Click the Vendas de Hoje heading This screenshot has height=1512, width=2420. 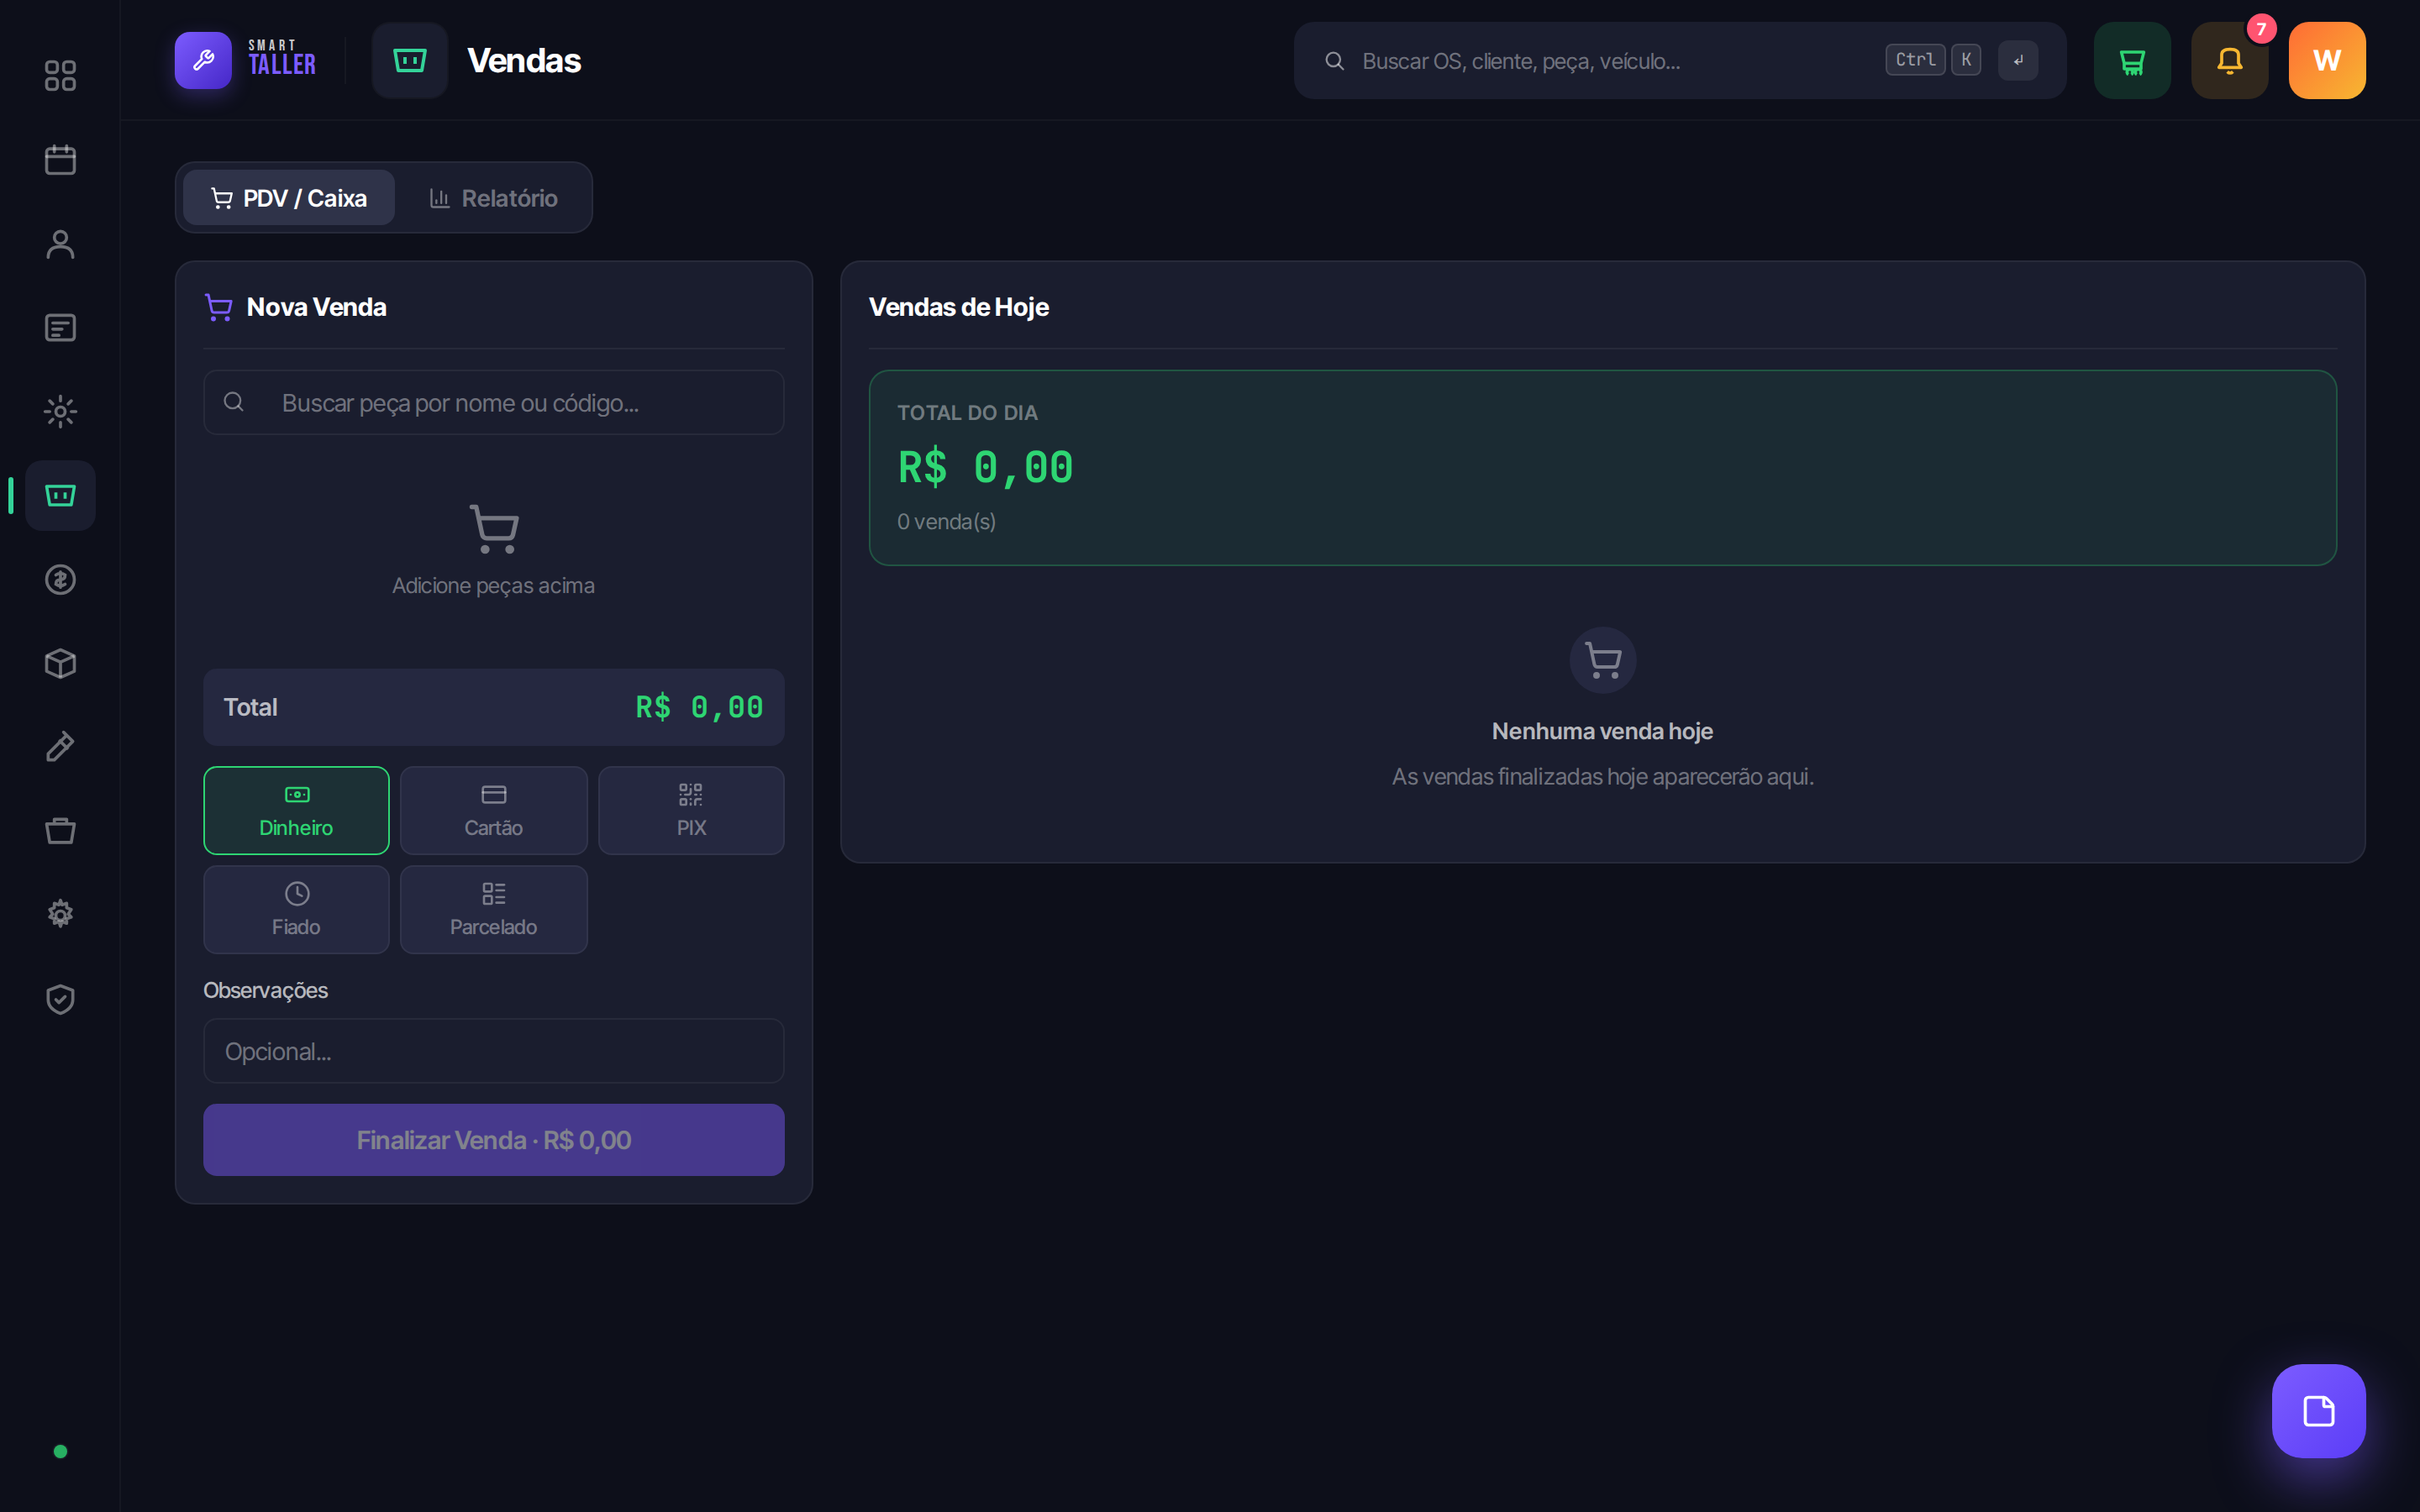(959, 307)
